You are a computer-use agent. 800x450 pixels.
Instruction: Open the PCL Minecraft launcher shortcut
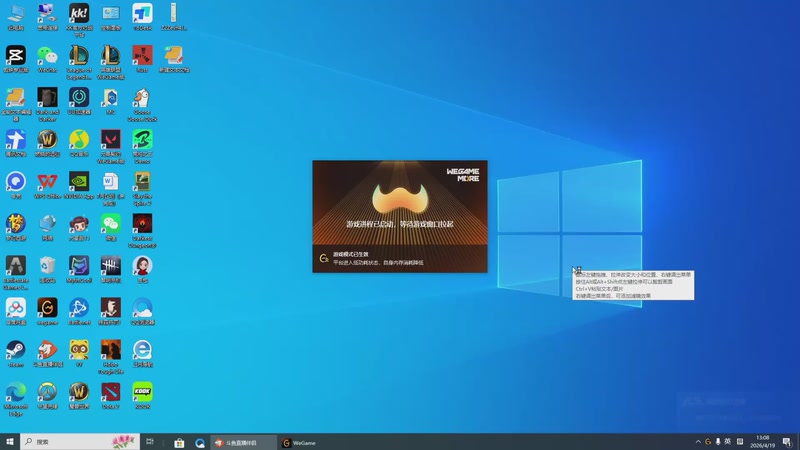111,101
